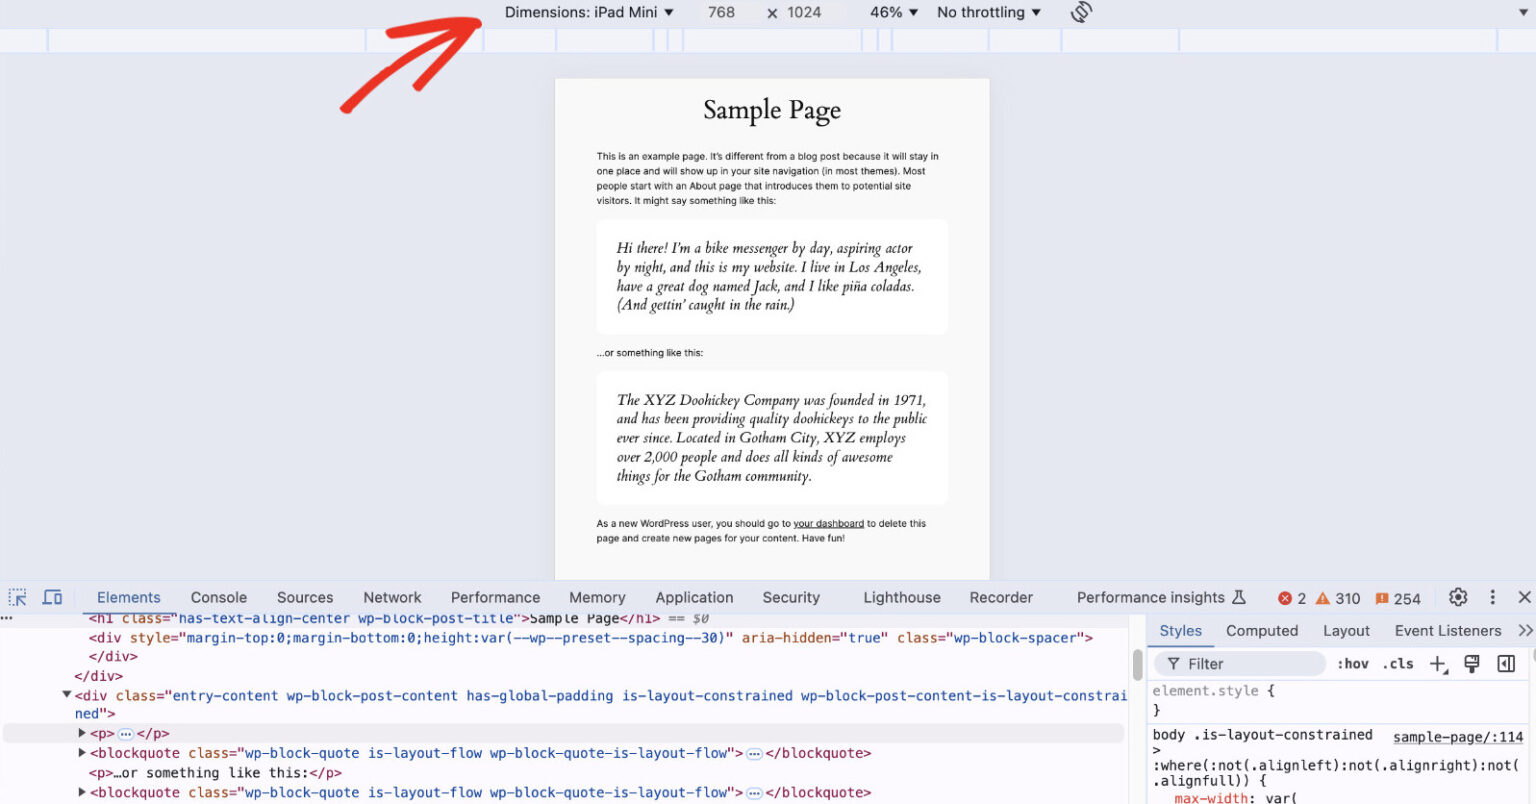Open the Computed styles tab

(x=1261, y=630)
